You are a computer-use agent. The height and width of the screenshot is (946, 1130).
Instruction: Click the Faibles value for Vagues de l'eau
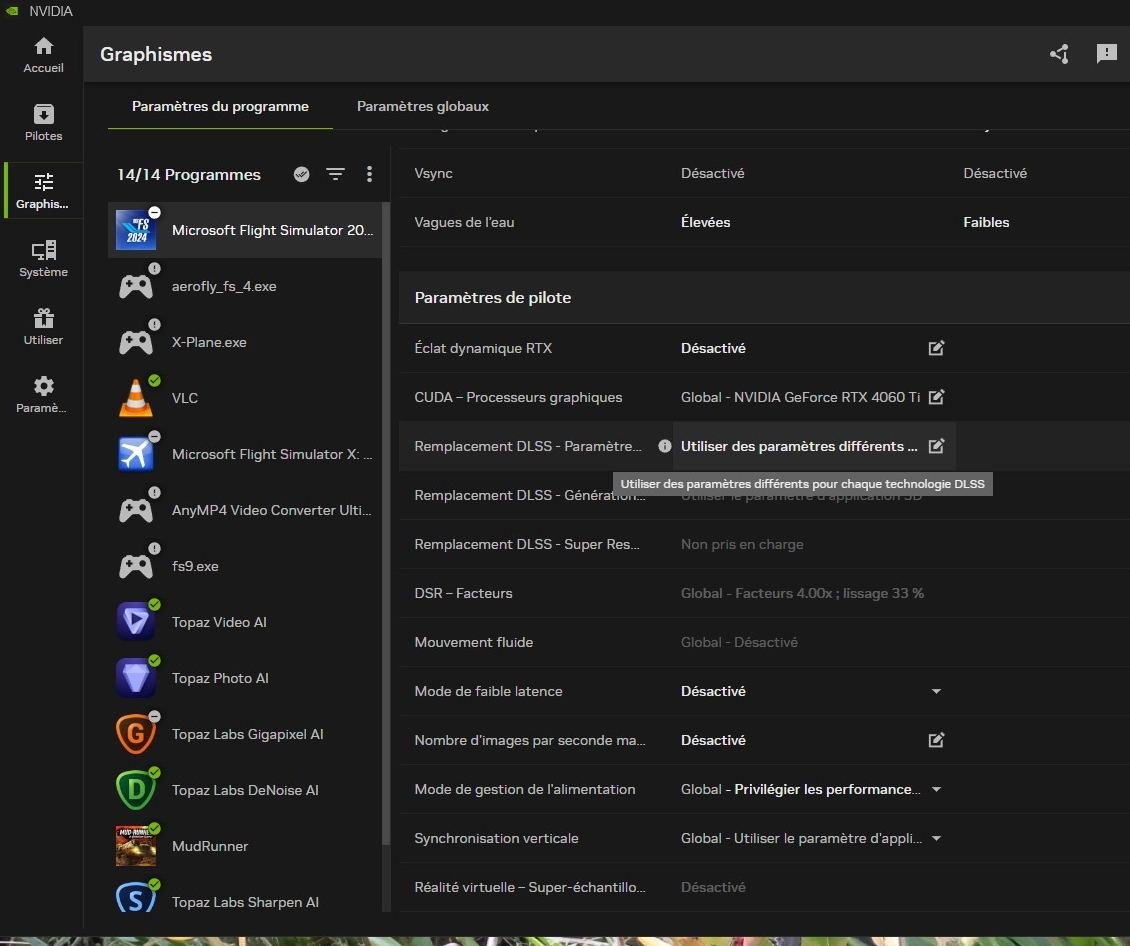pyautogui.click(x=986, y=222)
